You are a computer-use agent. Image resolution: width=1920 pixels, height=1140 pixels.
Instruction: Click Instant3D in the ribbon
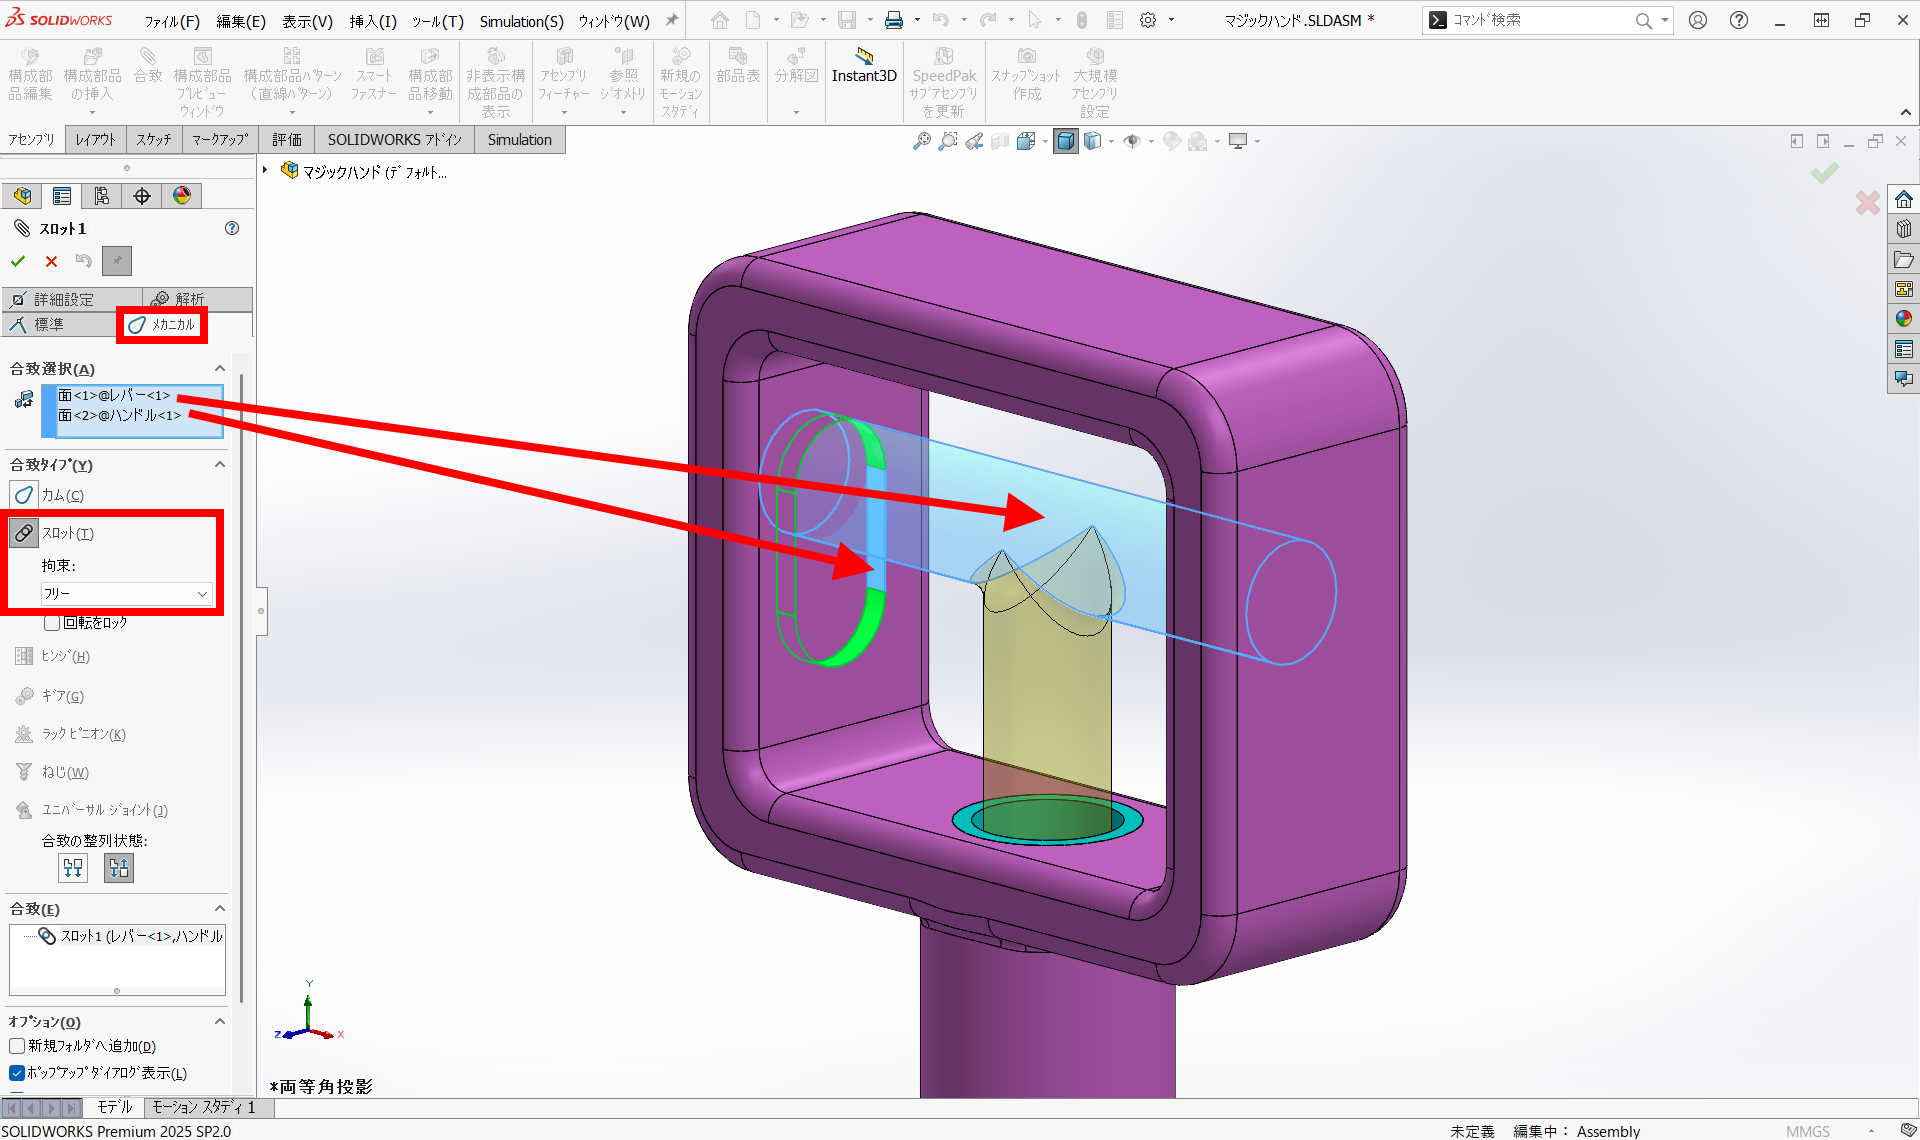[x=864, y=67]
